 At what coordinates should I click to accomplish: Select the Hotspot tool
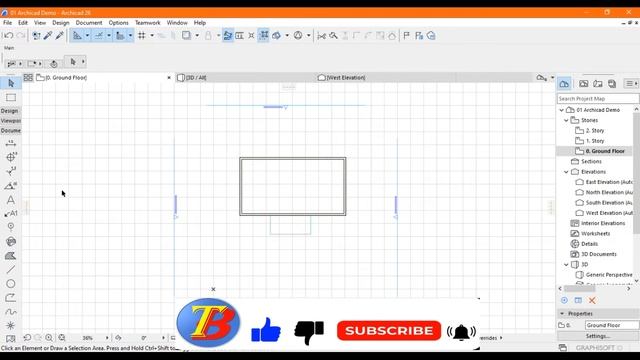[11, 325]
